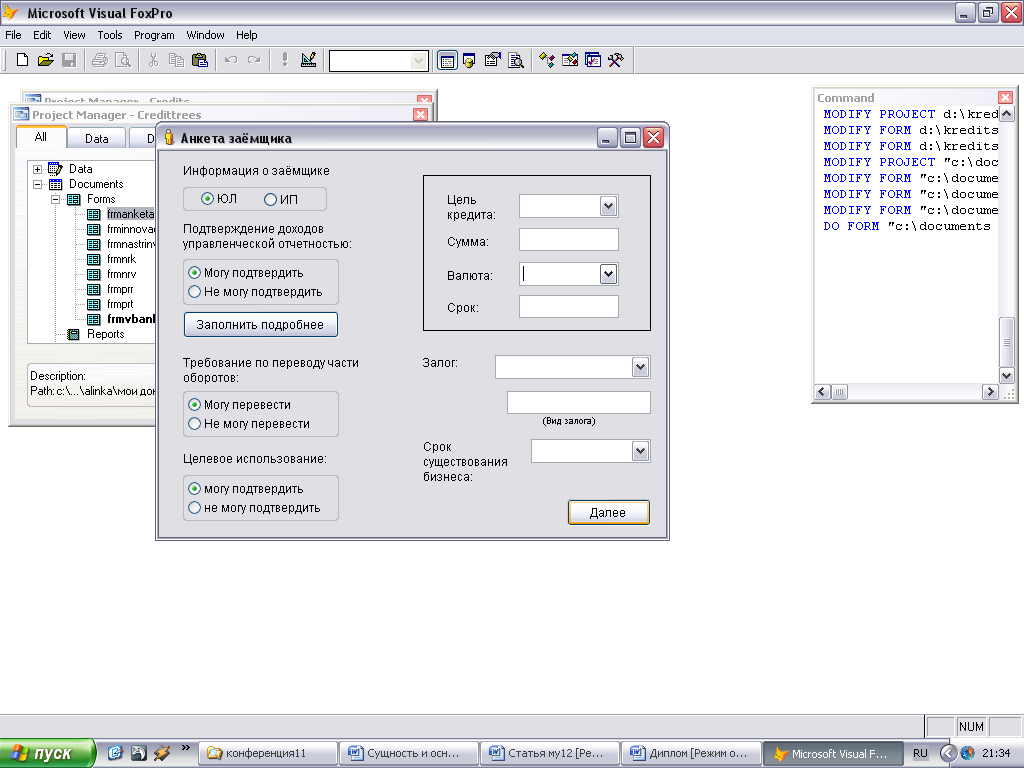Select 'Не могу подтвердить' income radio button
1024x768 pixels.
[x=194, y=292]
